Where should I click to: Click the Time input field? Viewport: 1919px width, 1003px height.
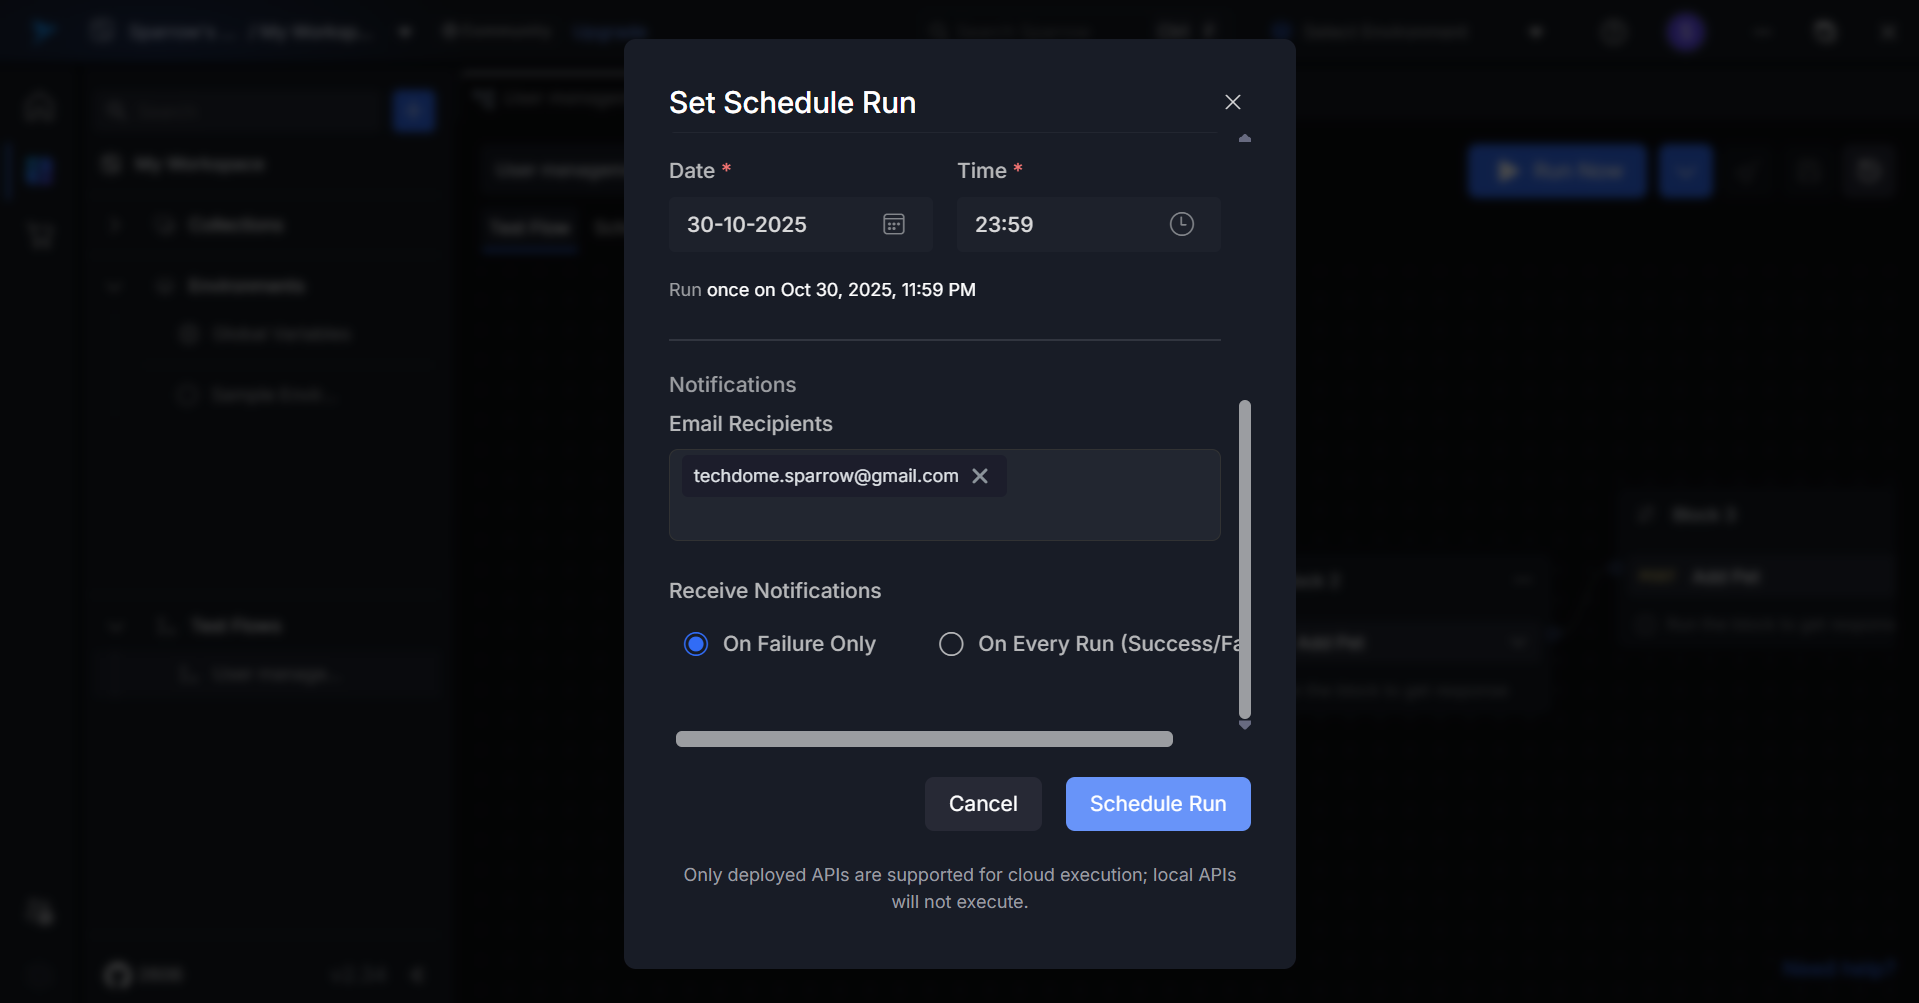[x=1060, y=224]
